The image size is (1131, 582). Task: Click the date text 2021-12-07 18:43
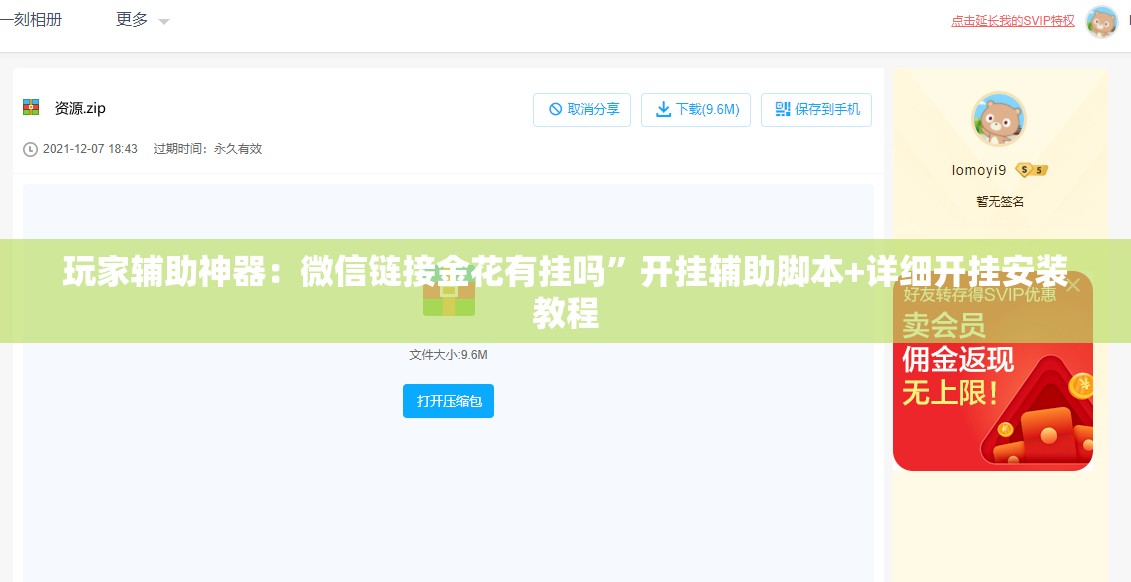click(90, 149)
